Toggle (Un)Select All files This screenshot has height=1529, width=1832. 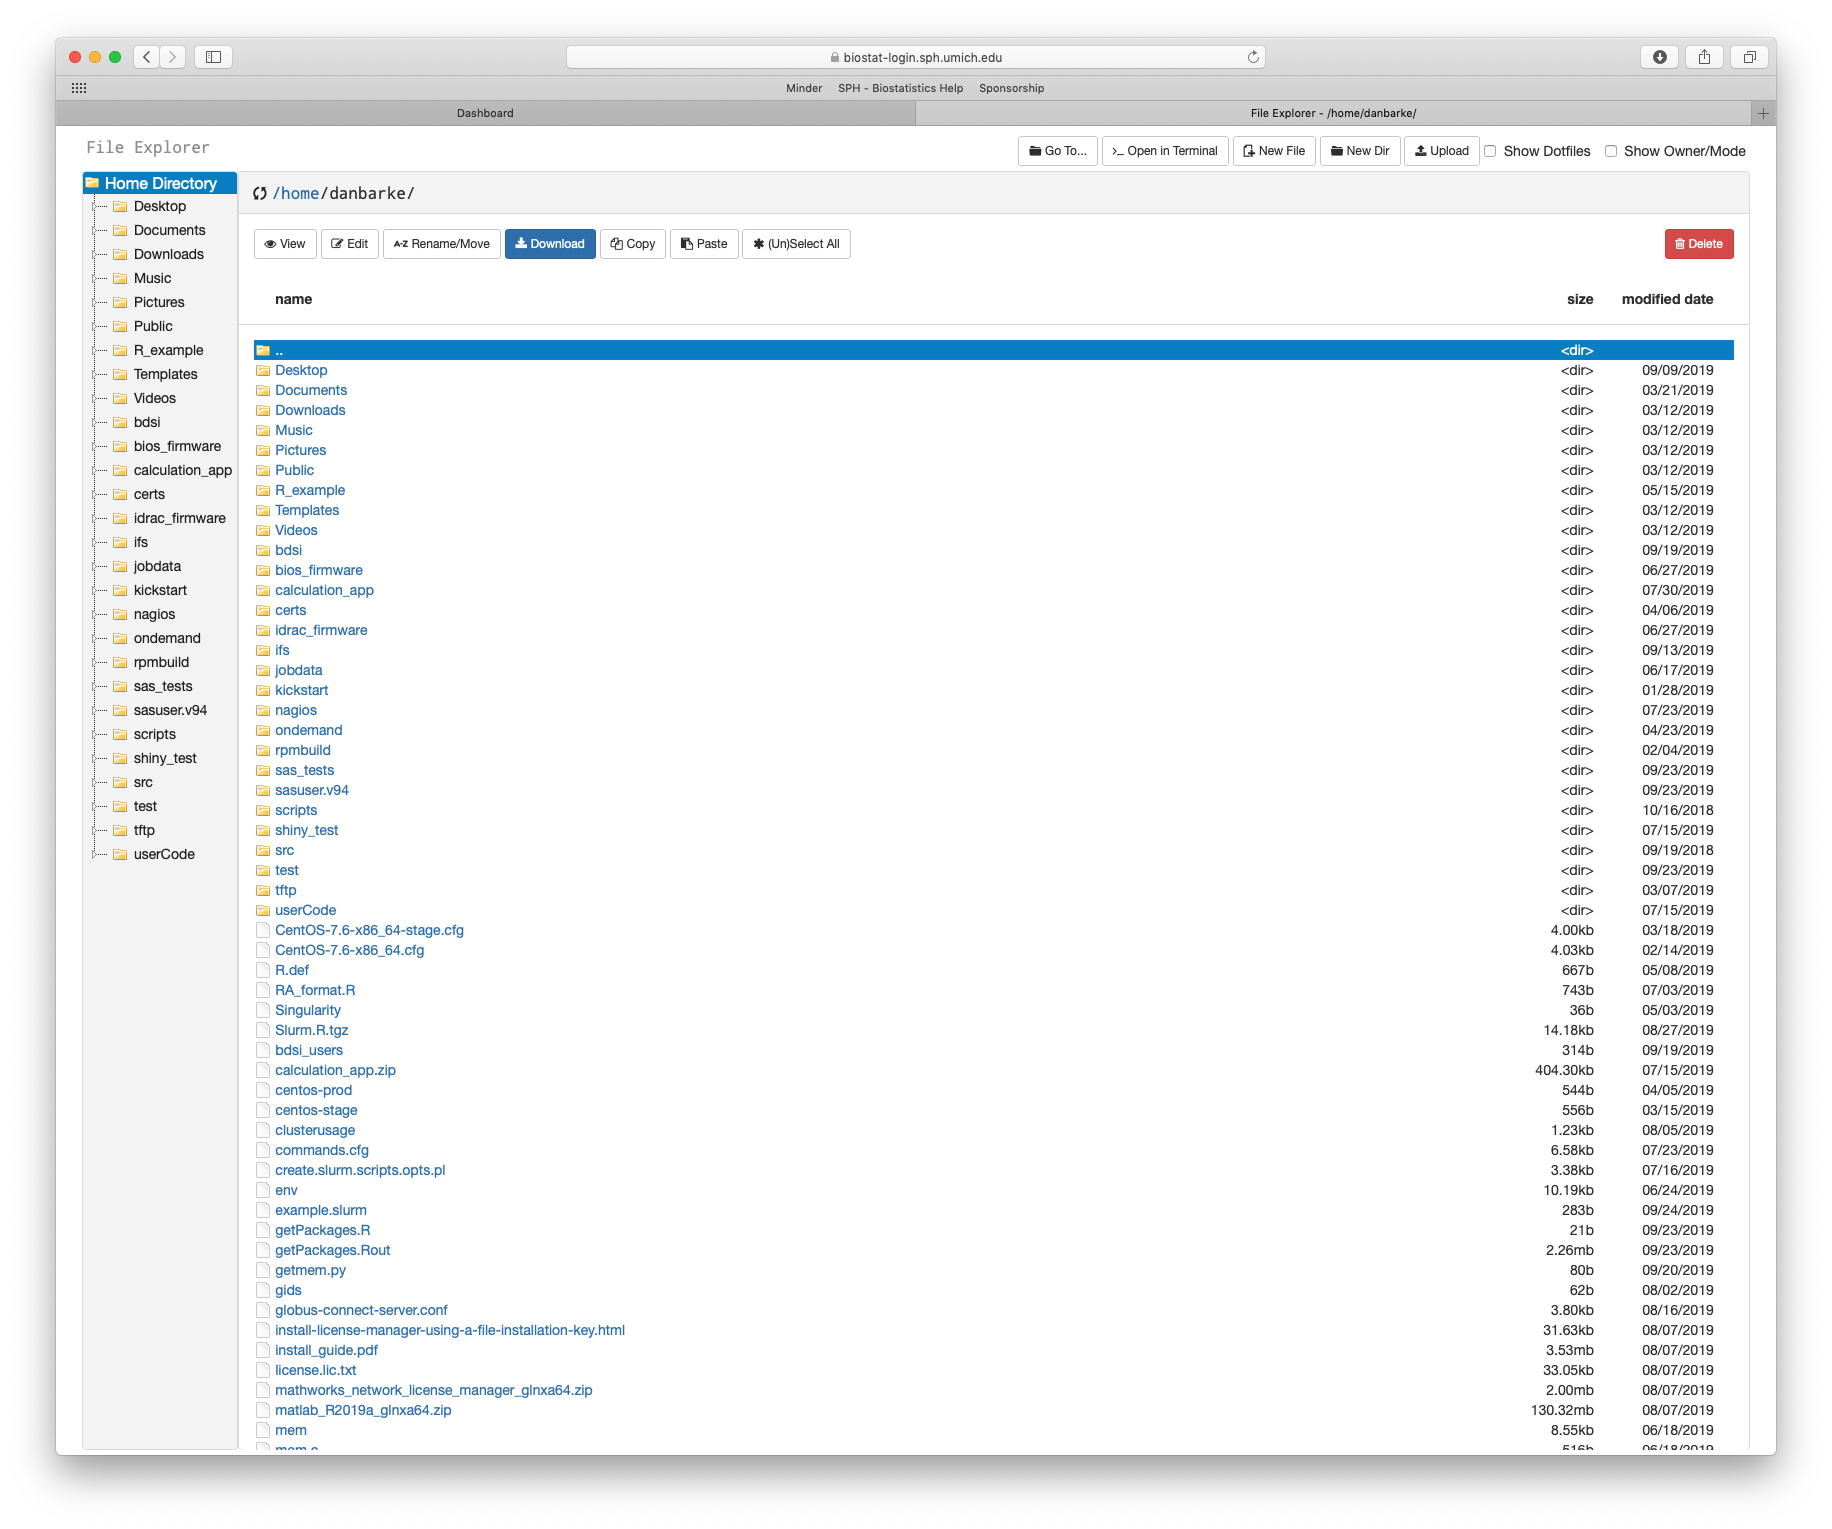[x=796, y=243]
